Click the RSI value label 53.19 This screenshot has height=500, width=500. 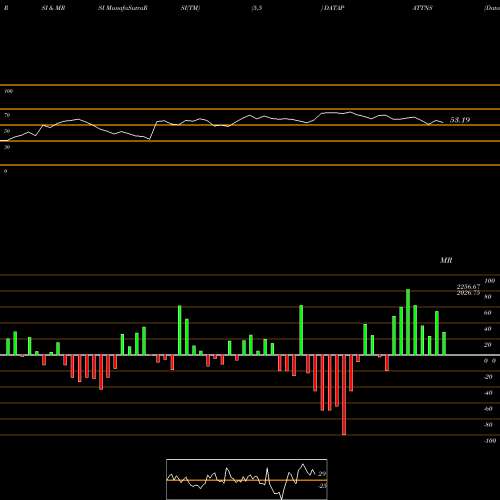[x=460, y=120]
